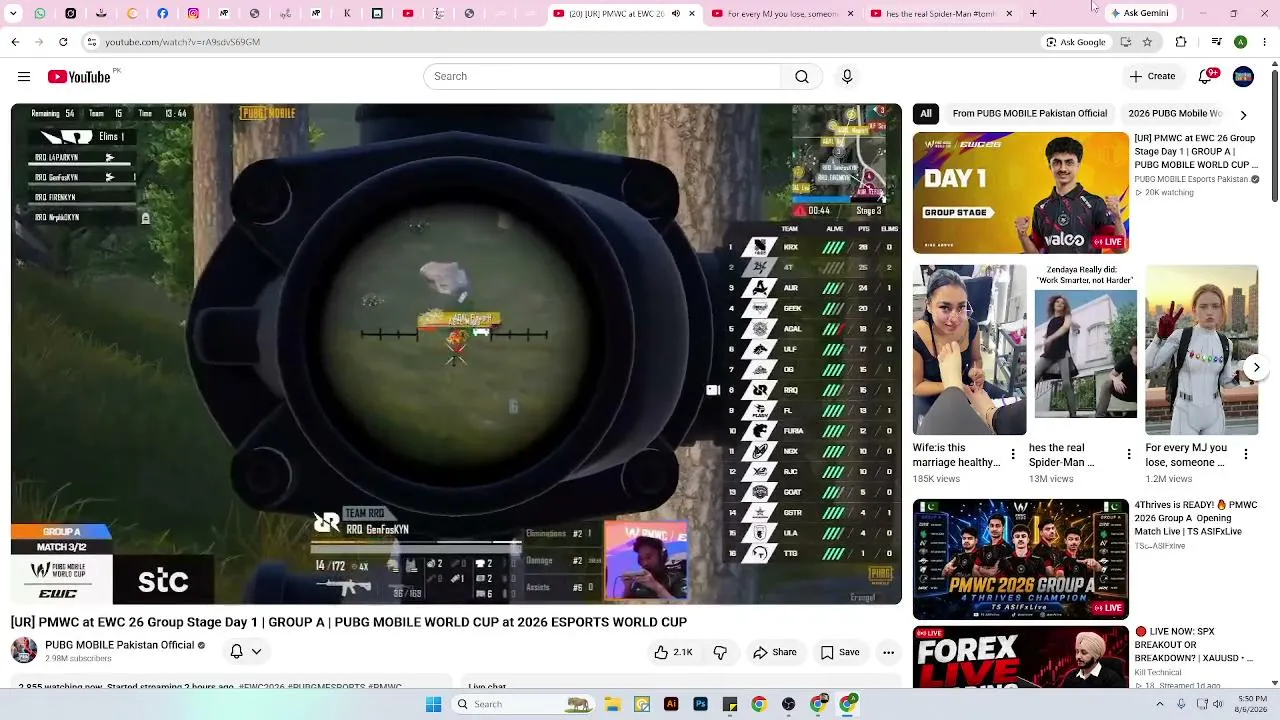
Task: Open a new browser tab
Action: (1033, 14)
